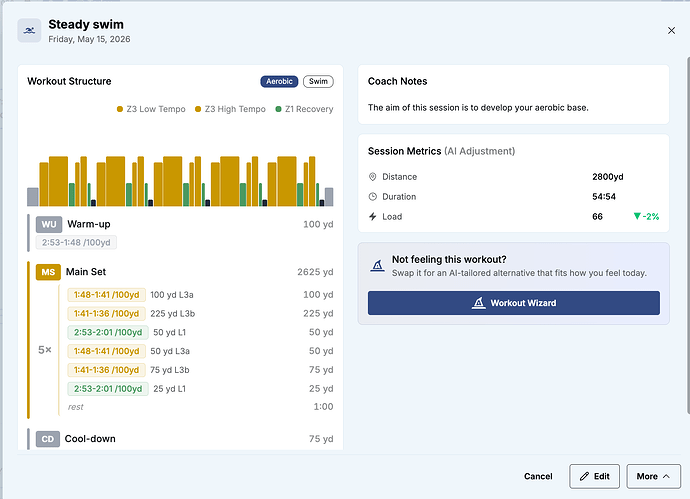Toggle the Z3 High Tempo legend item
Screen dimensions: 690x499
coord(230,109)
